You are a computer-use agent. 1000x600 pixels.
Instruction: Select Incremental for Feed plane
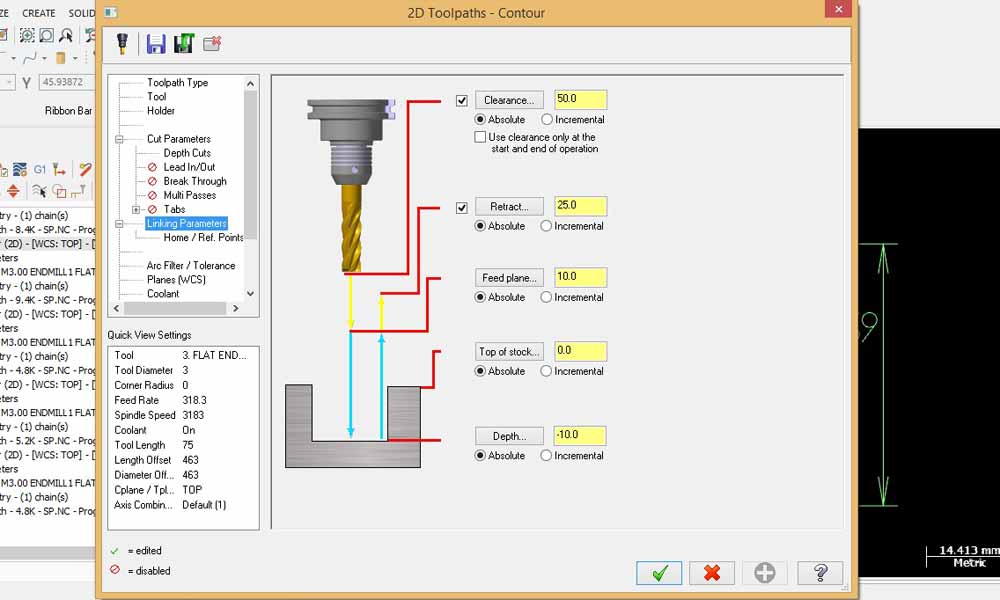click(546, 297)
